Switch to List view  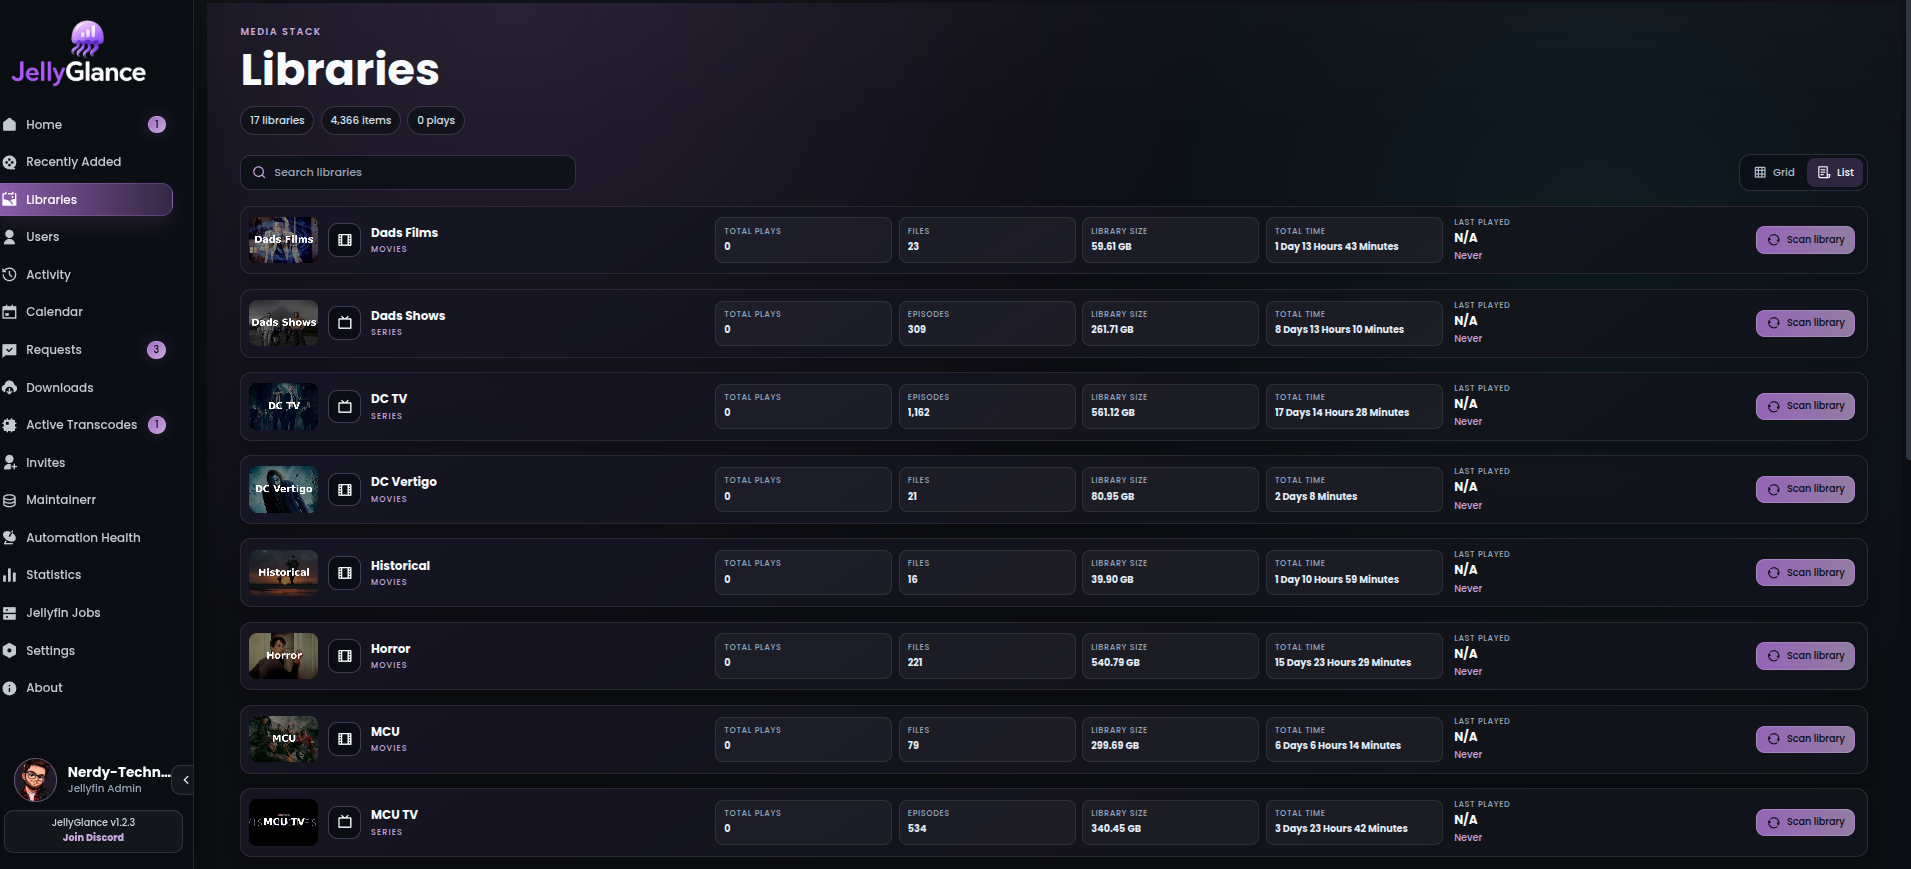tap(1836, 172)
